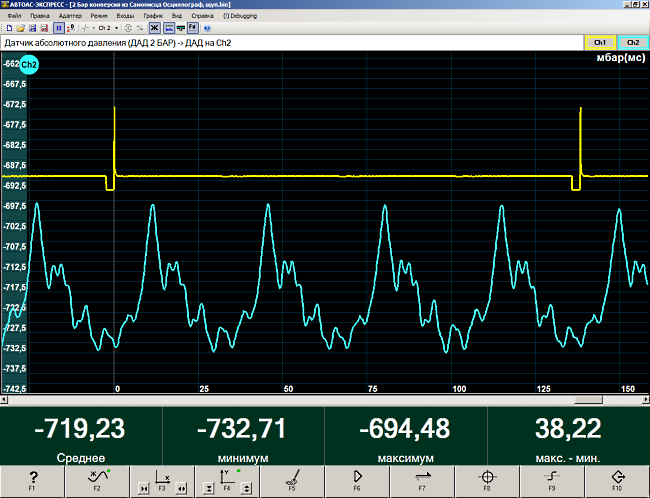Decrease vertical scale with F4 left stepper

(208, 488)
